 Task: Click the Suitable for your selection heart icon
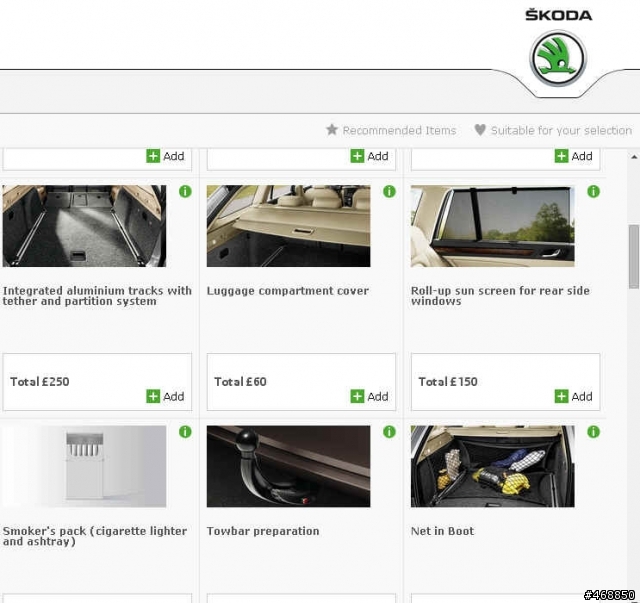coord(480,130)
